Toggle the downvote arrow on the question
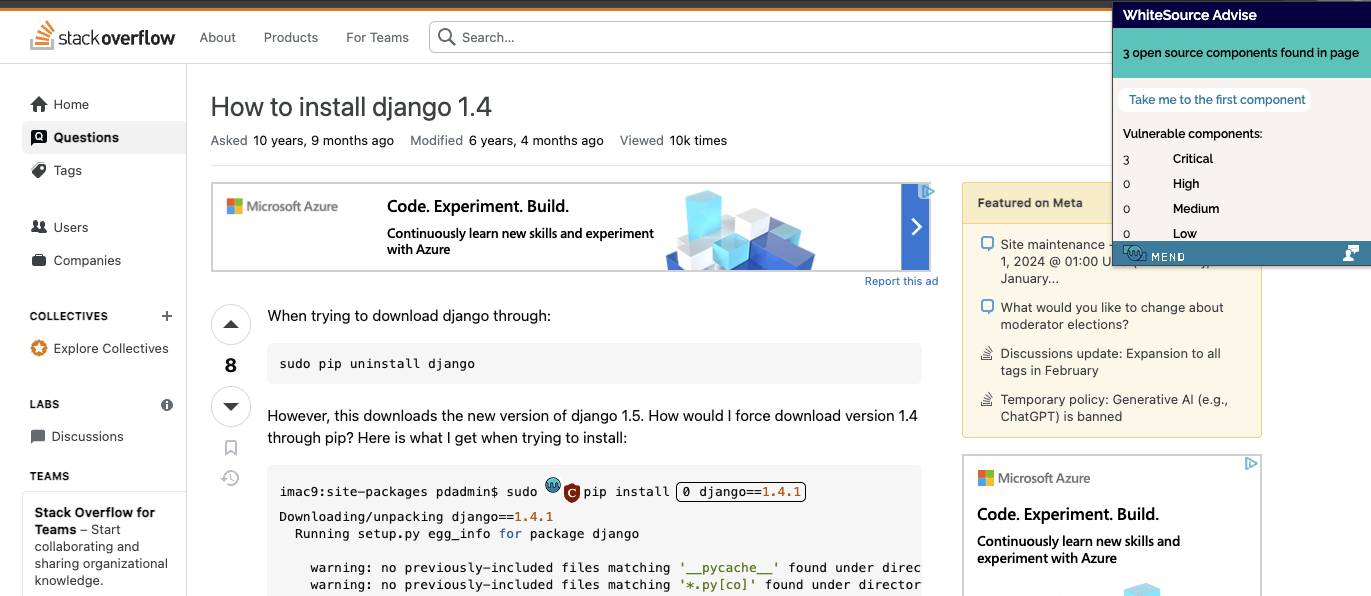 click(230, 406)
